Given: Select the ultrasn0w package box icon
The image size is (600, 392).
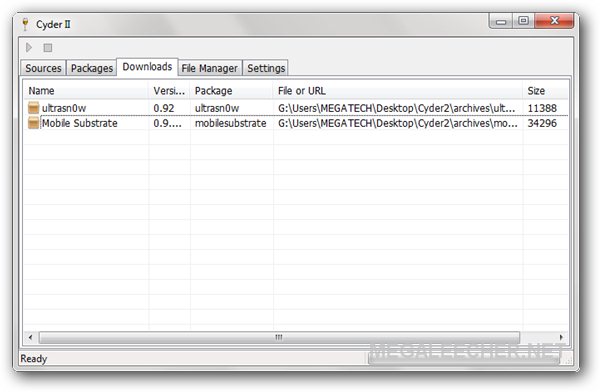Looking at the screenshot, I should (34, 108).
